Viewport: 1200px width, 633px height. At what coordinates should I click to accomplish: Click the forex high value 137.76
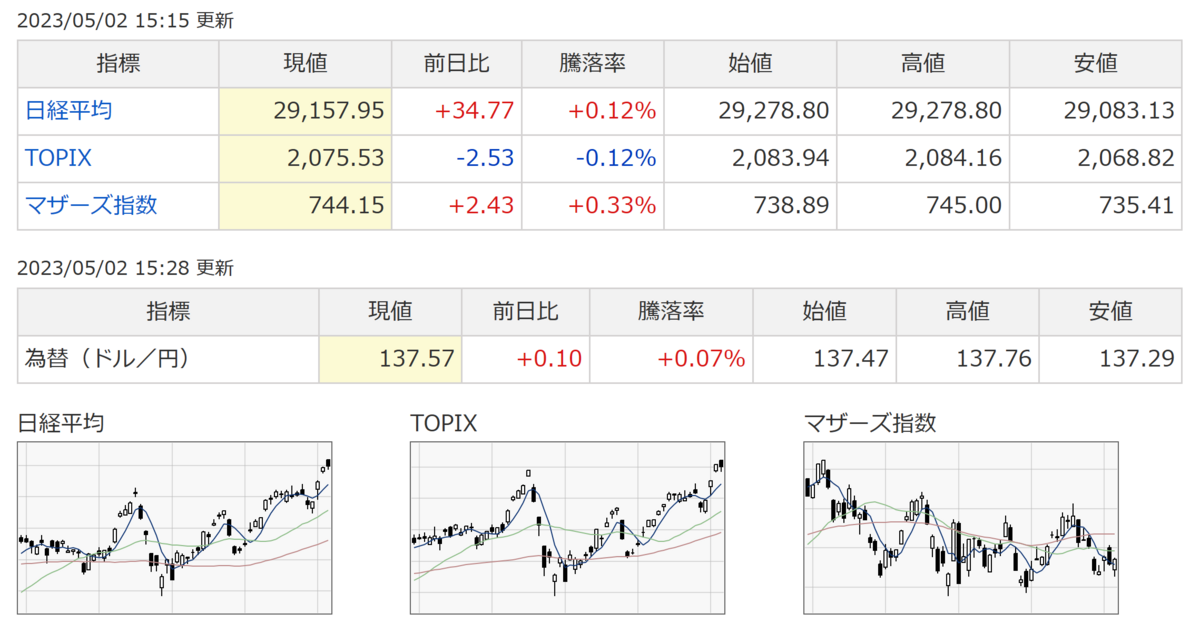(992, 358)
